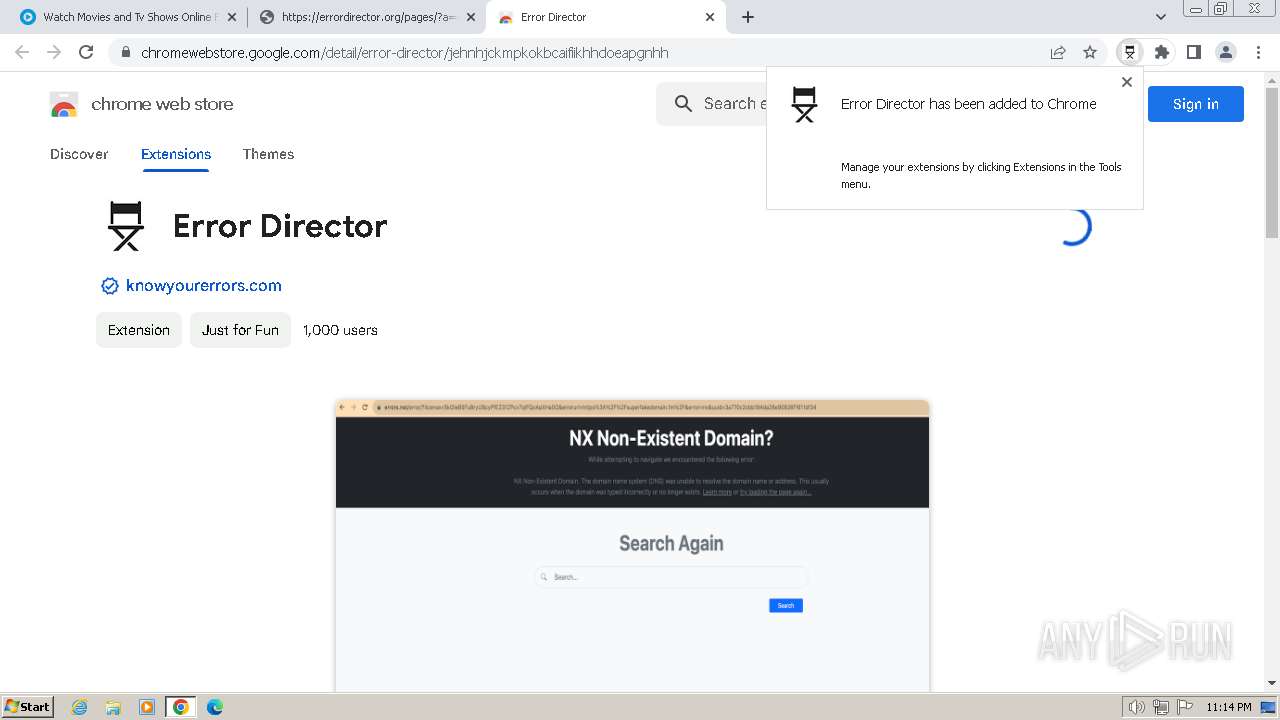1280x720 pixels.
Task: Launch Microsoft Edge from taskbar
Action: pyautogui.click(x=215, y=707)
